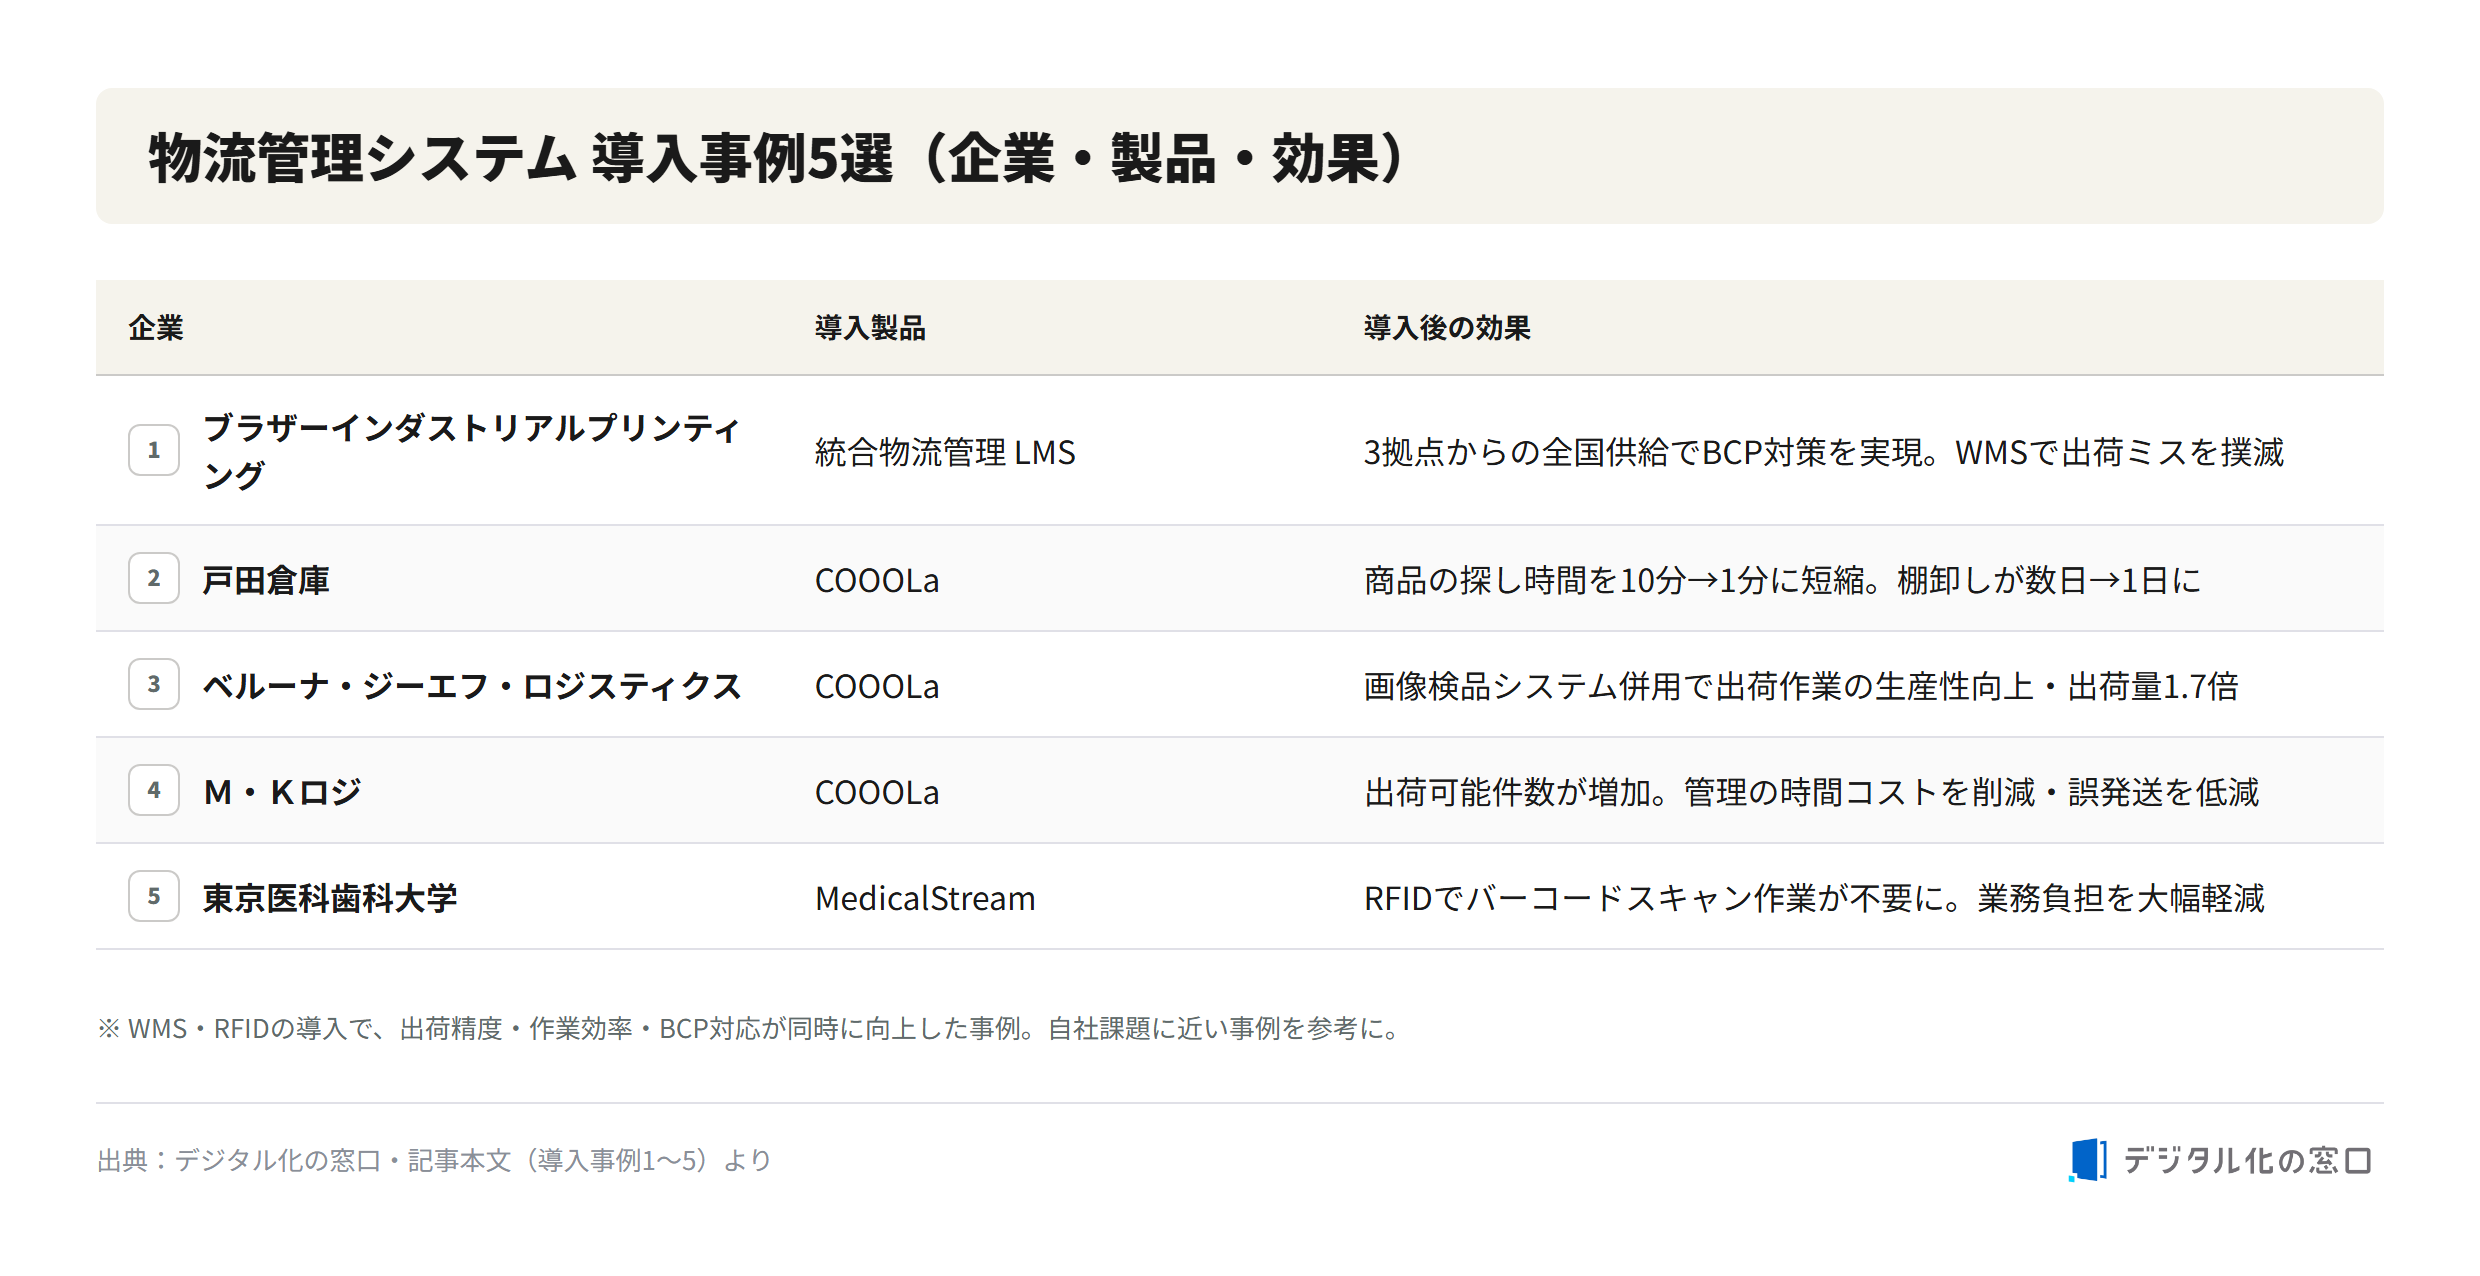Click the 導入製品 column header
This screenshot has height=1276, width=2480.
870,328
